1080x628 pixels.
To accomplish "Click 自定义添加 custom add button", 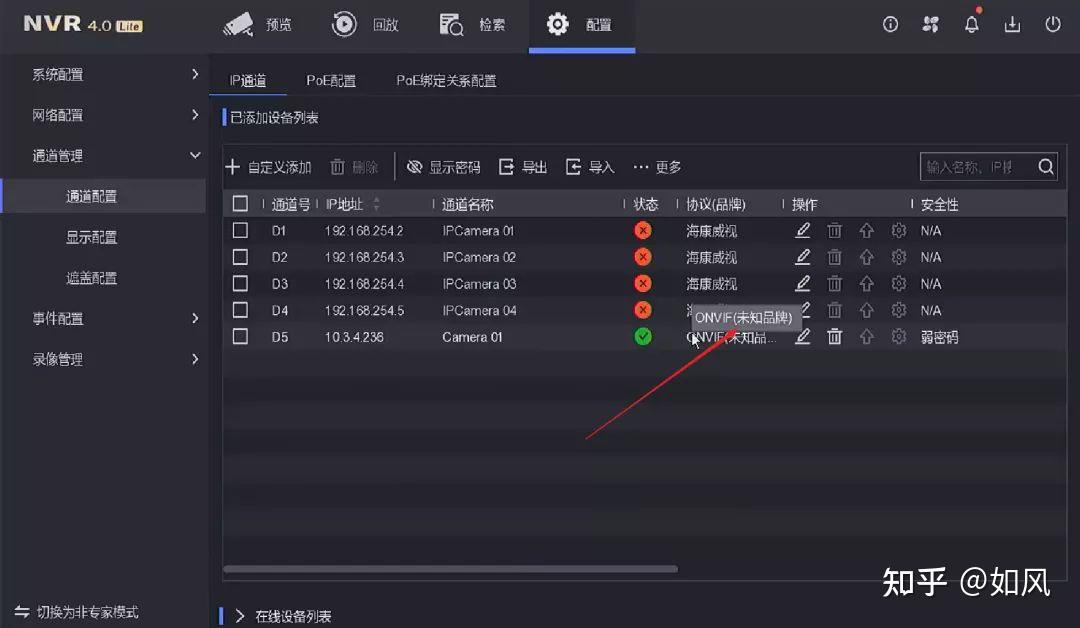I will [x=268, y=167].
